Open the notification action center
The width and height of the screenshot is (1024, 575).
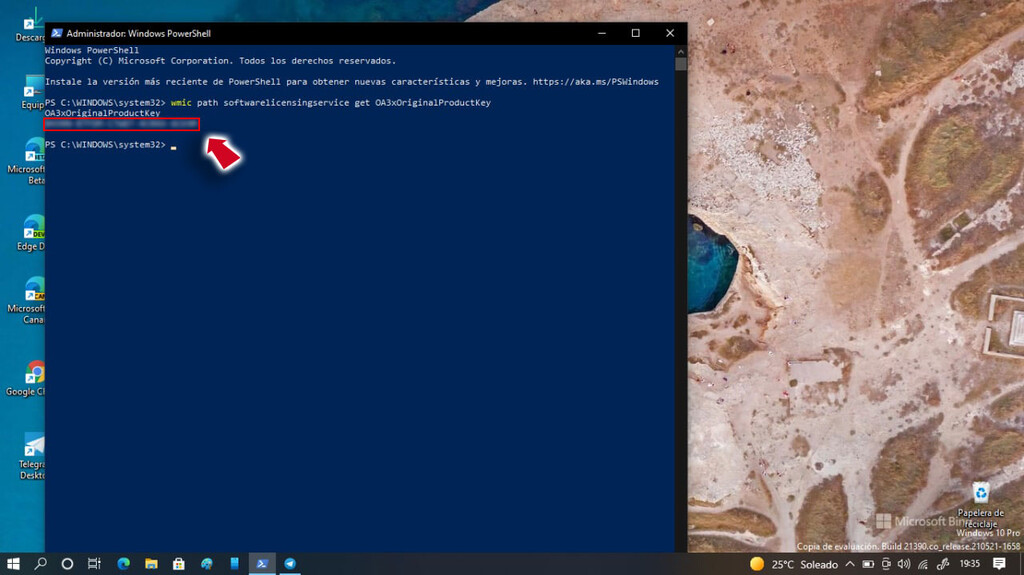[x=999, y=564]
